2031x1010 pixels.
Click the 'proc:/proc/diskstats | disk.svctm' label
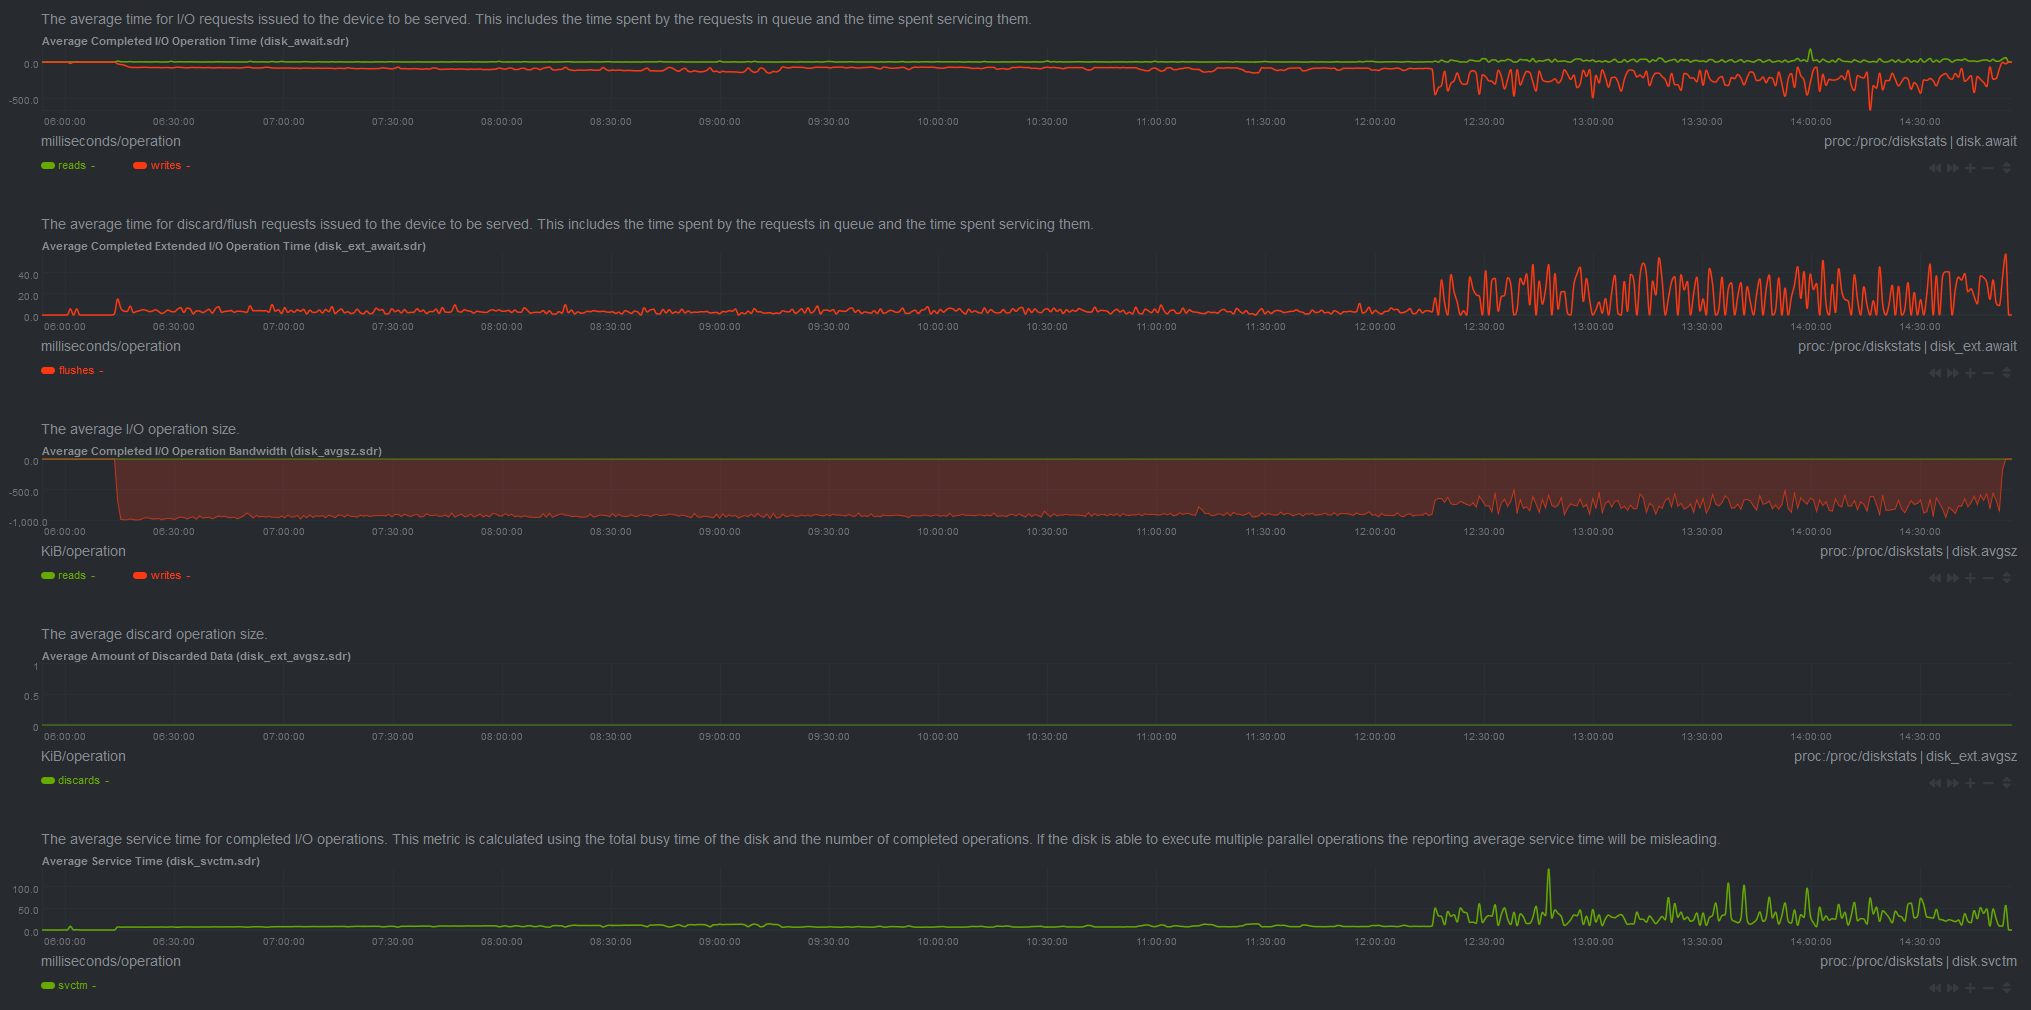click(1918, 962)
